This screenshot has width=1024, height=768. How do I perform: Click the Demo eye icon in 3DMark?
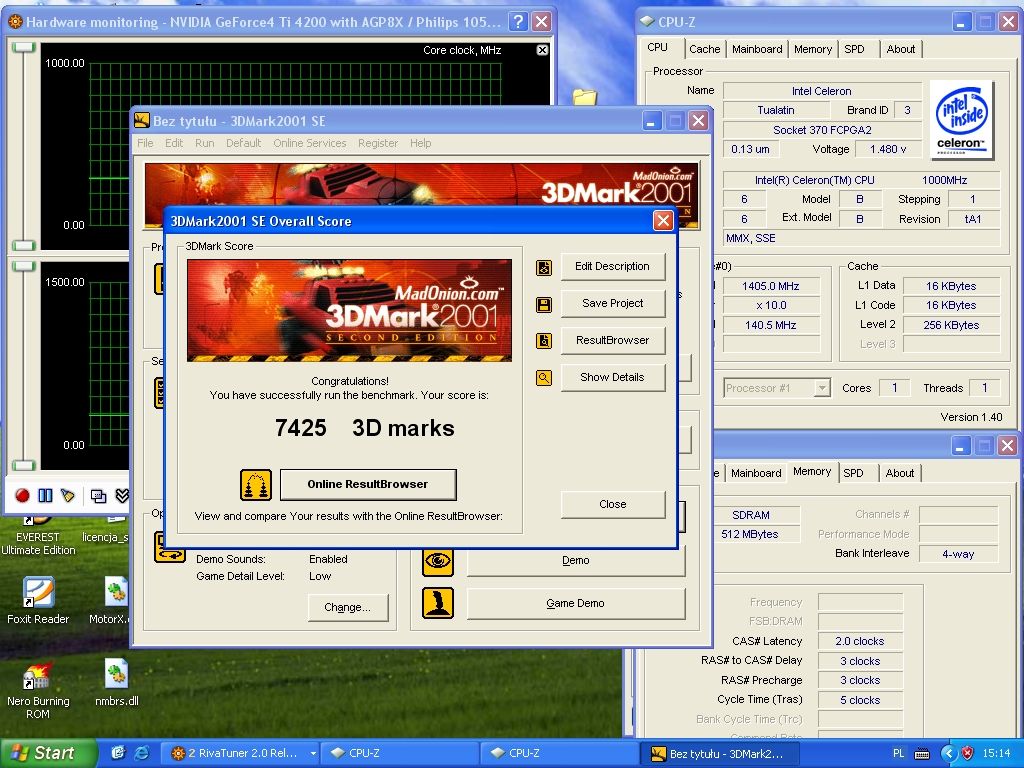pos(438,560)
